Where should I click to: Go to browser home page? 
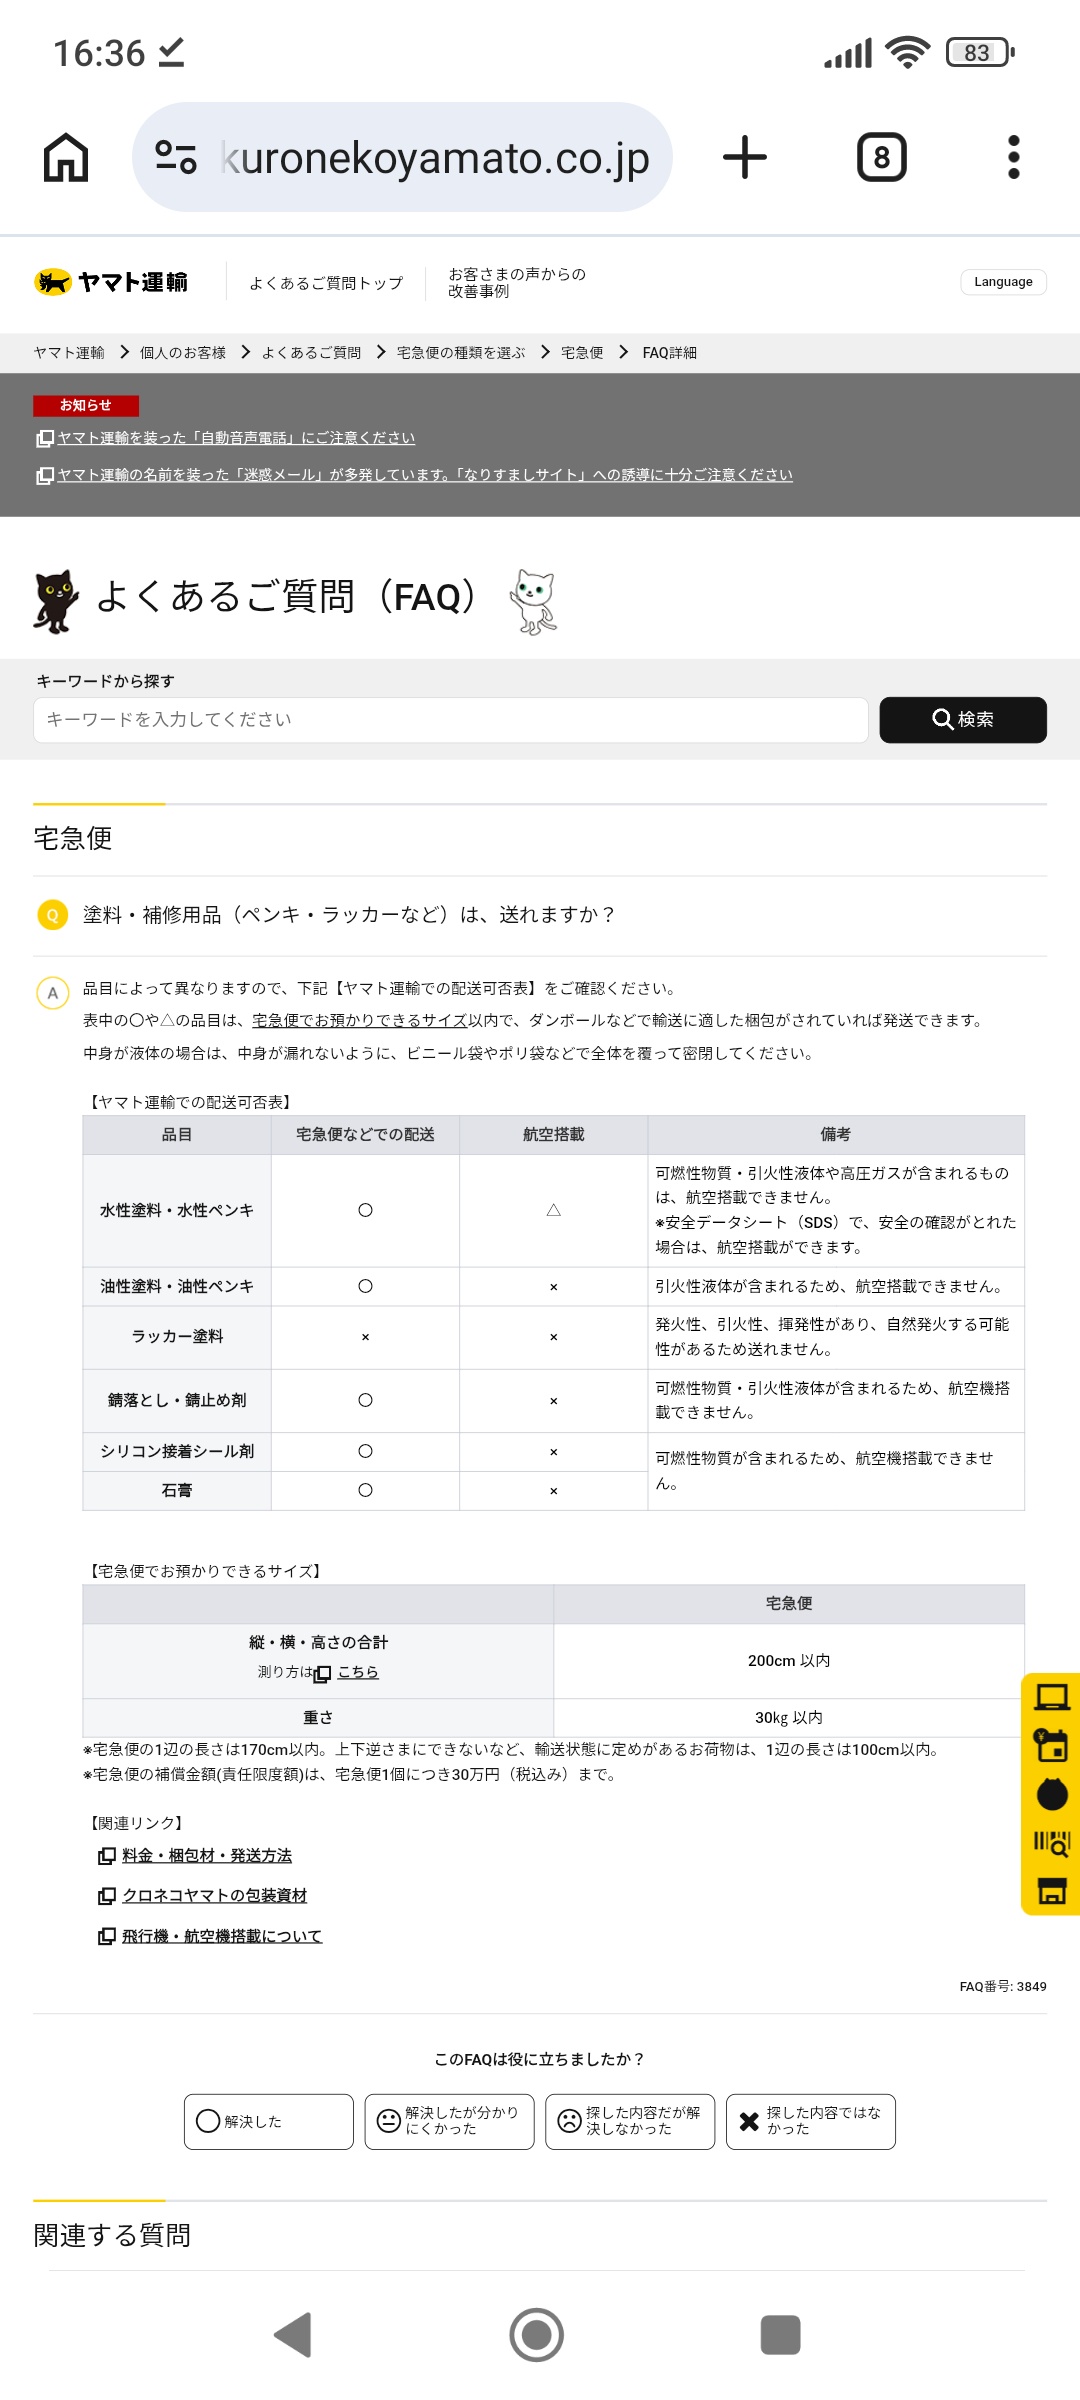click(66, 157)
